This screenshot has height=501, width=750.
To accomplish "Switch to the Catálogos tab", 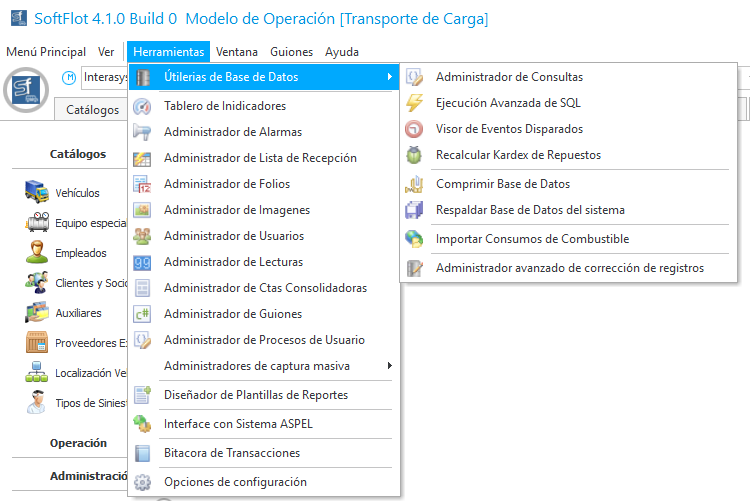I will point(93,110).
